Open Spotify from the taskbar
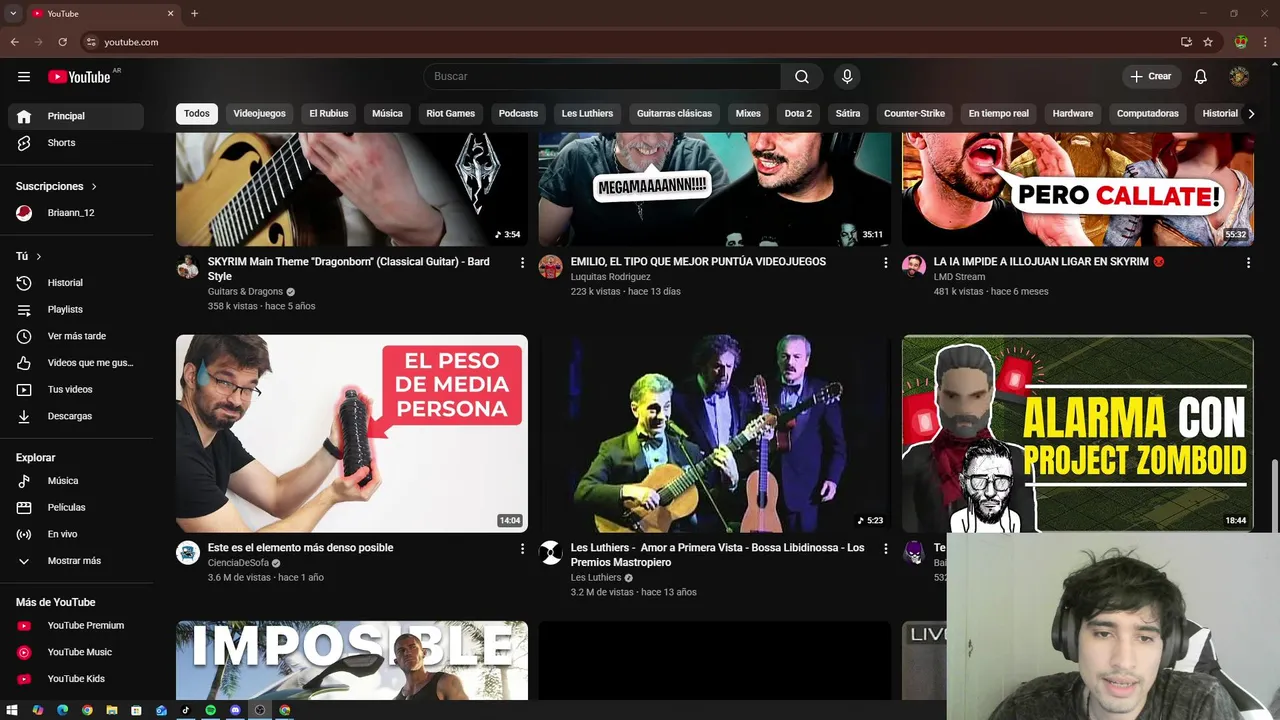Viewport: 1280px width, 720px height. (x=211, y=710)
